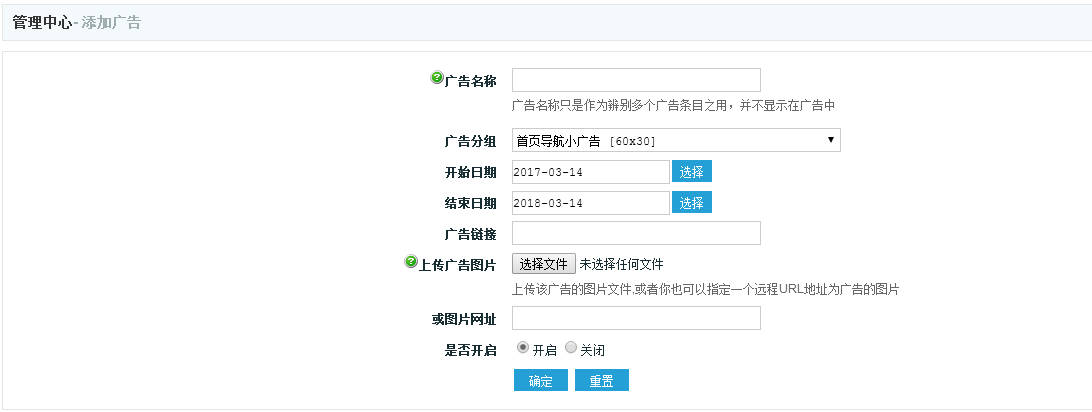Submit form with 确定 button

click(x=541, y=380)
